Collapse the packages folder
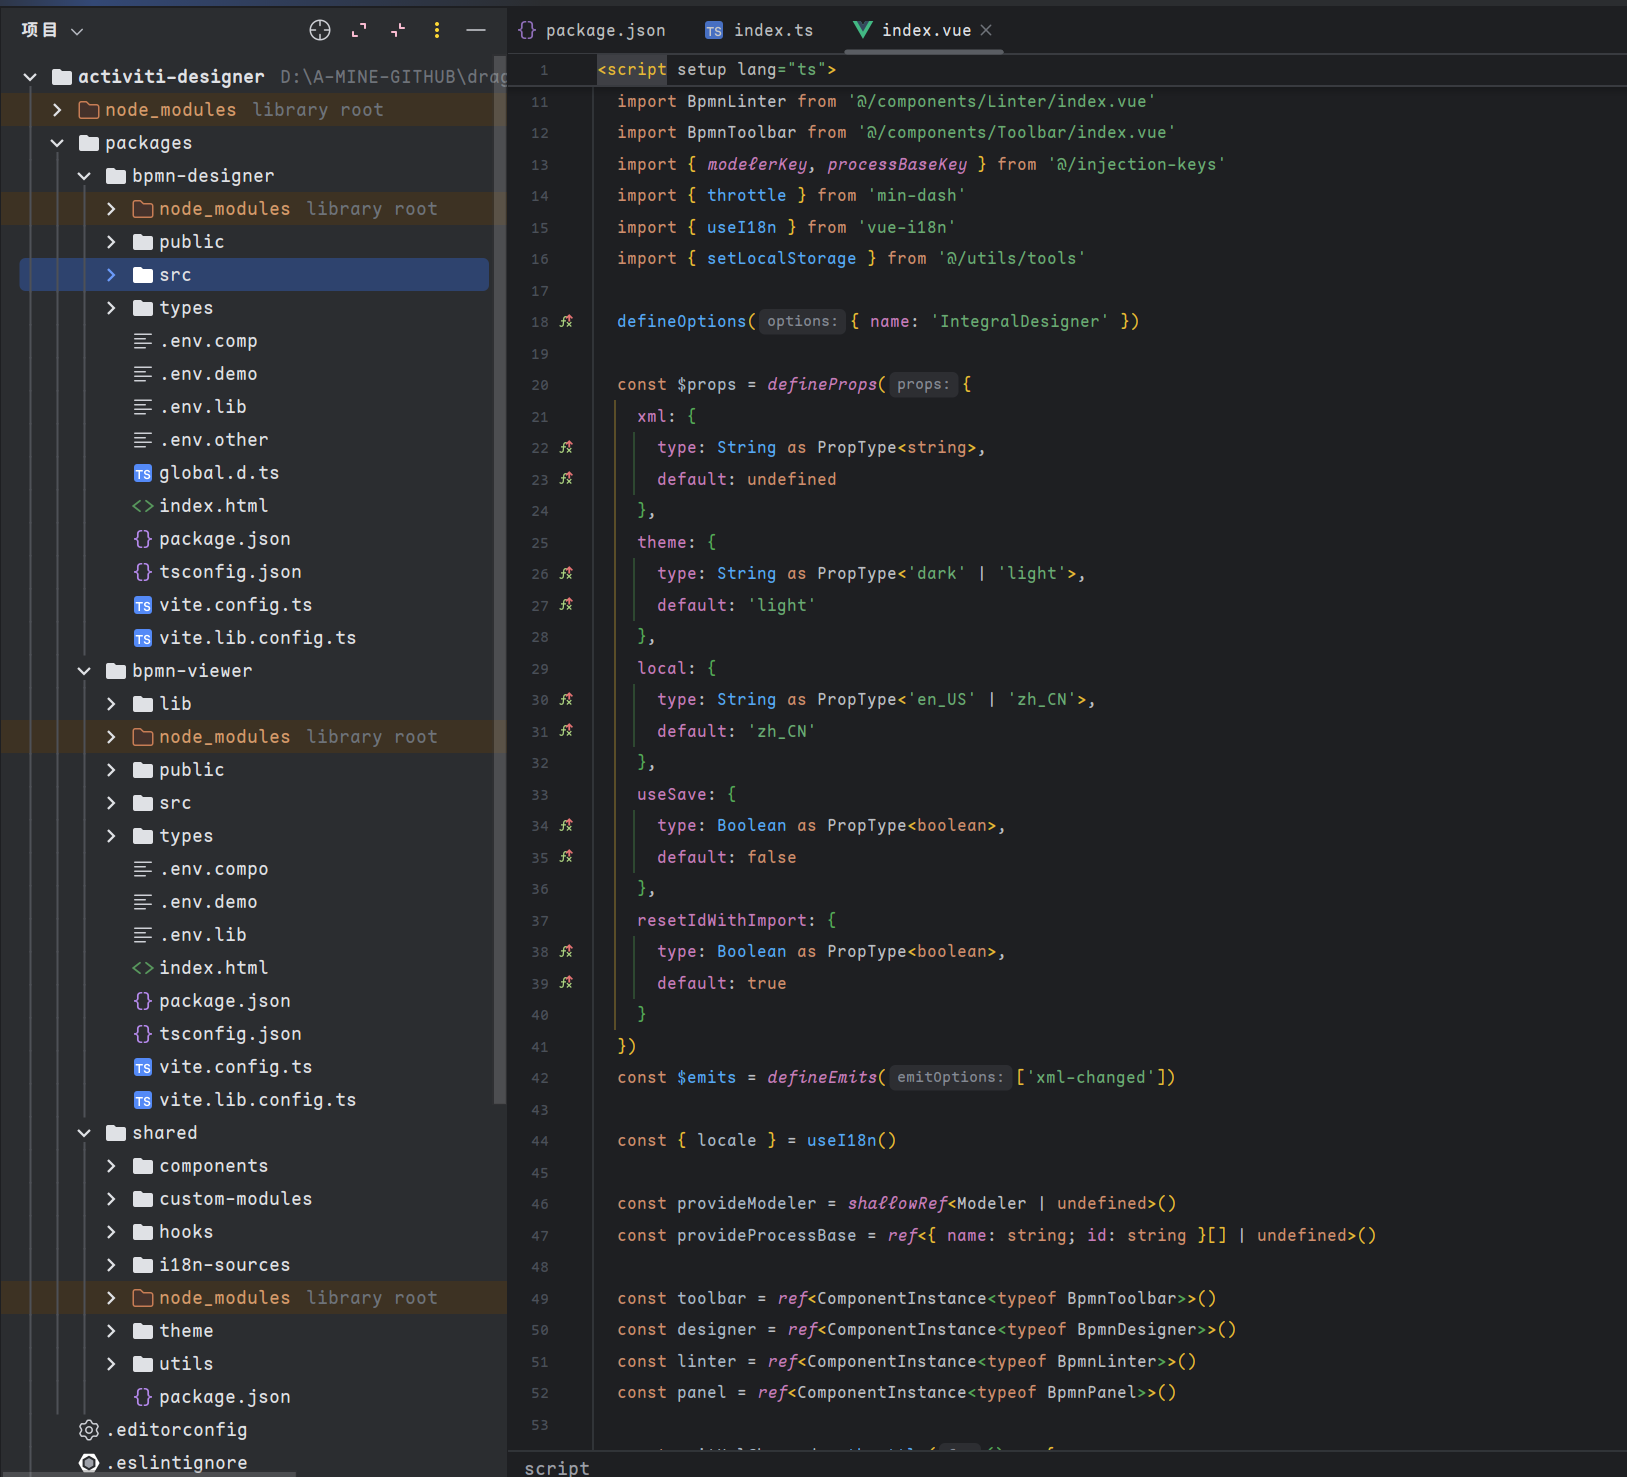 click(57, 142)
